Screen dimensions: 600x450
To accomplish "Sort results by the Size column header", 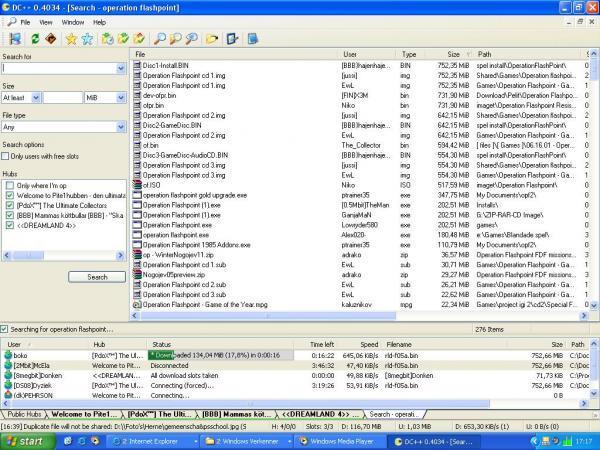I will [x=448, y=54].
